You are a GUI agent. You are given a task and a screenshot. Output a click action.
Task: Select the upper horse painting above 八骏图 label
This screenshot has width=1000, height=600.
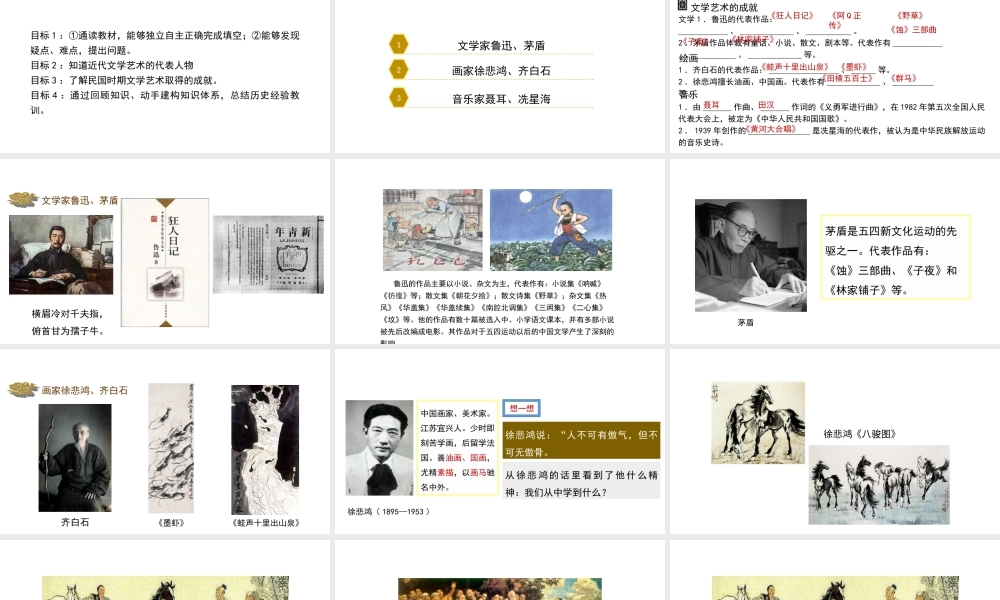coord(758,422)
